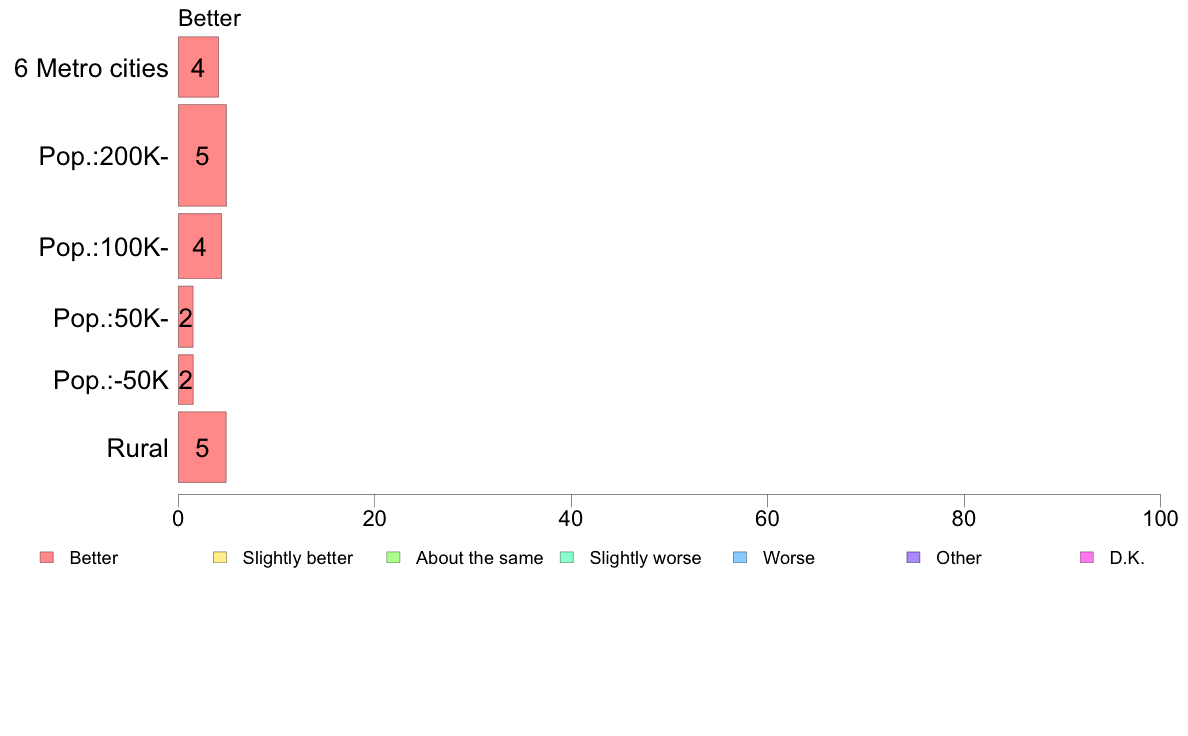Screen dimensions: 1188x736
Task: Select the Rural bar showing 5
Action: (x=202, y=447)
